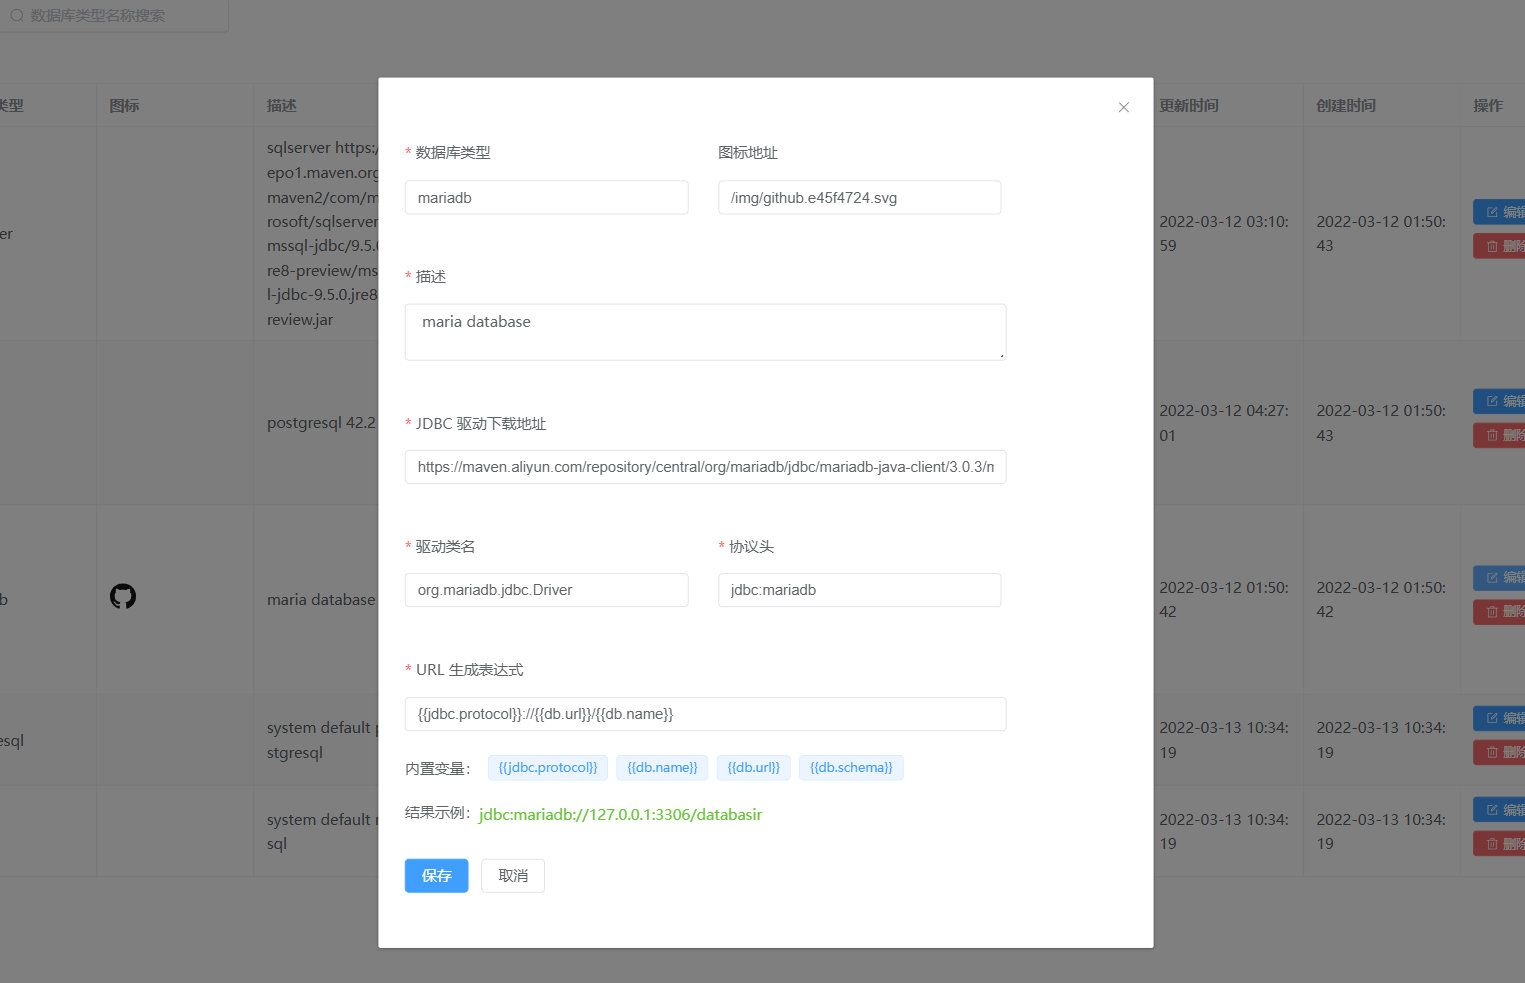The height and width of the screenshot is (983, 1525).
Task: Click the red delete button in the postgresql row
Action: click(x=1500, y=435)
